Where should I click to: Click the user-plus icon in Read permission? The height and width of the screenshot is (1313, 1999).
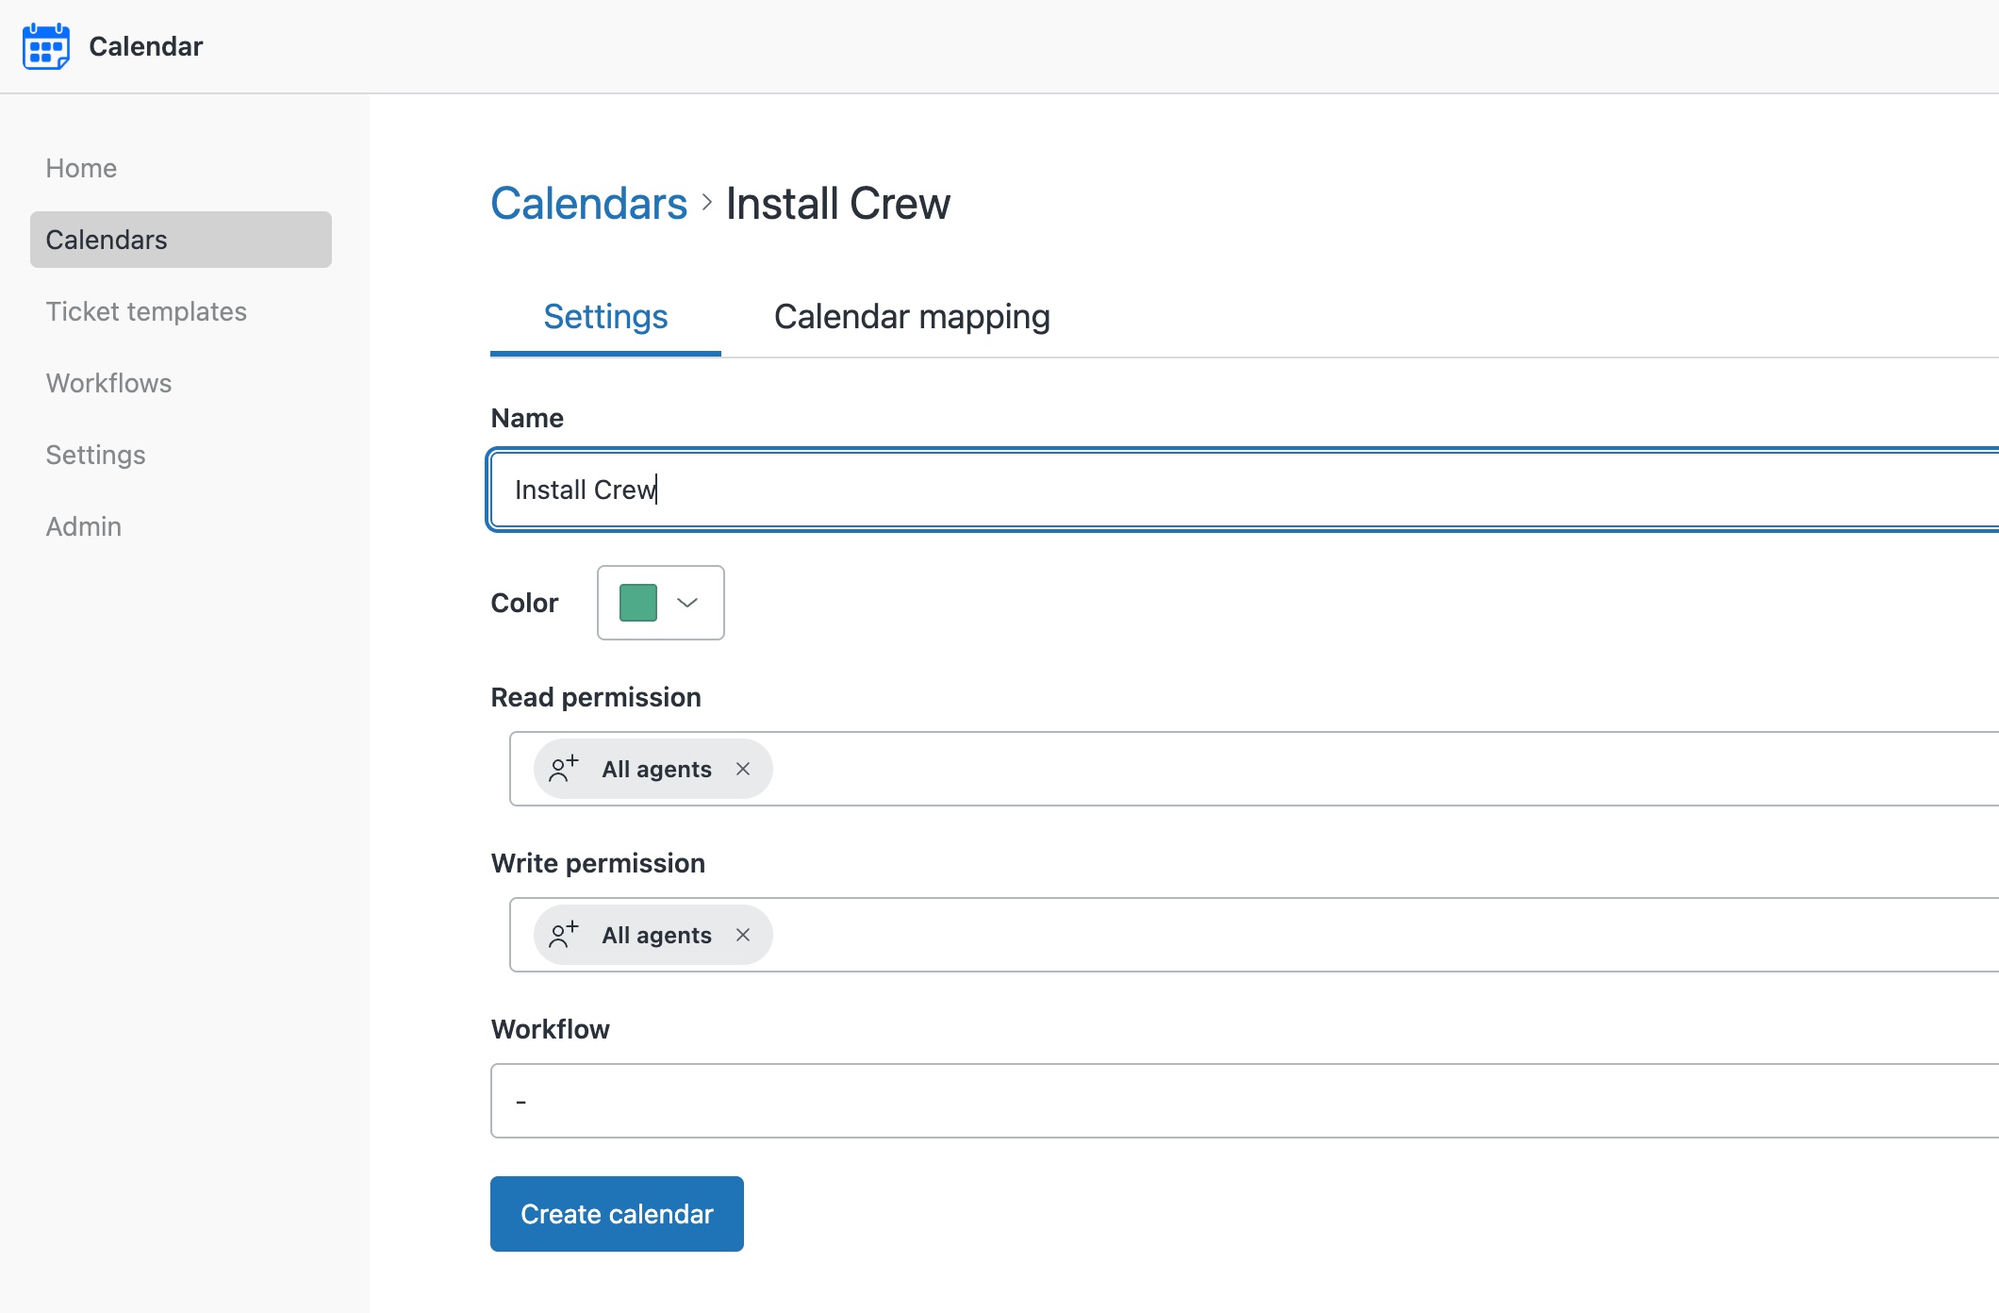pyautogui.click(x=564, y=769)
